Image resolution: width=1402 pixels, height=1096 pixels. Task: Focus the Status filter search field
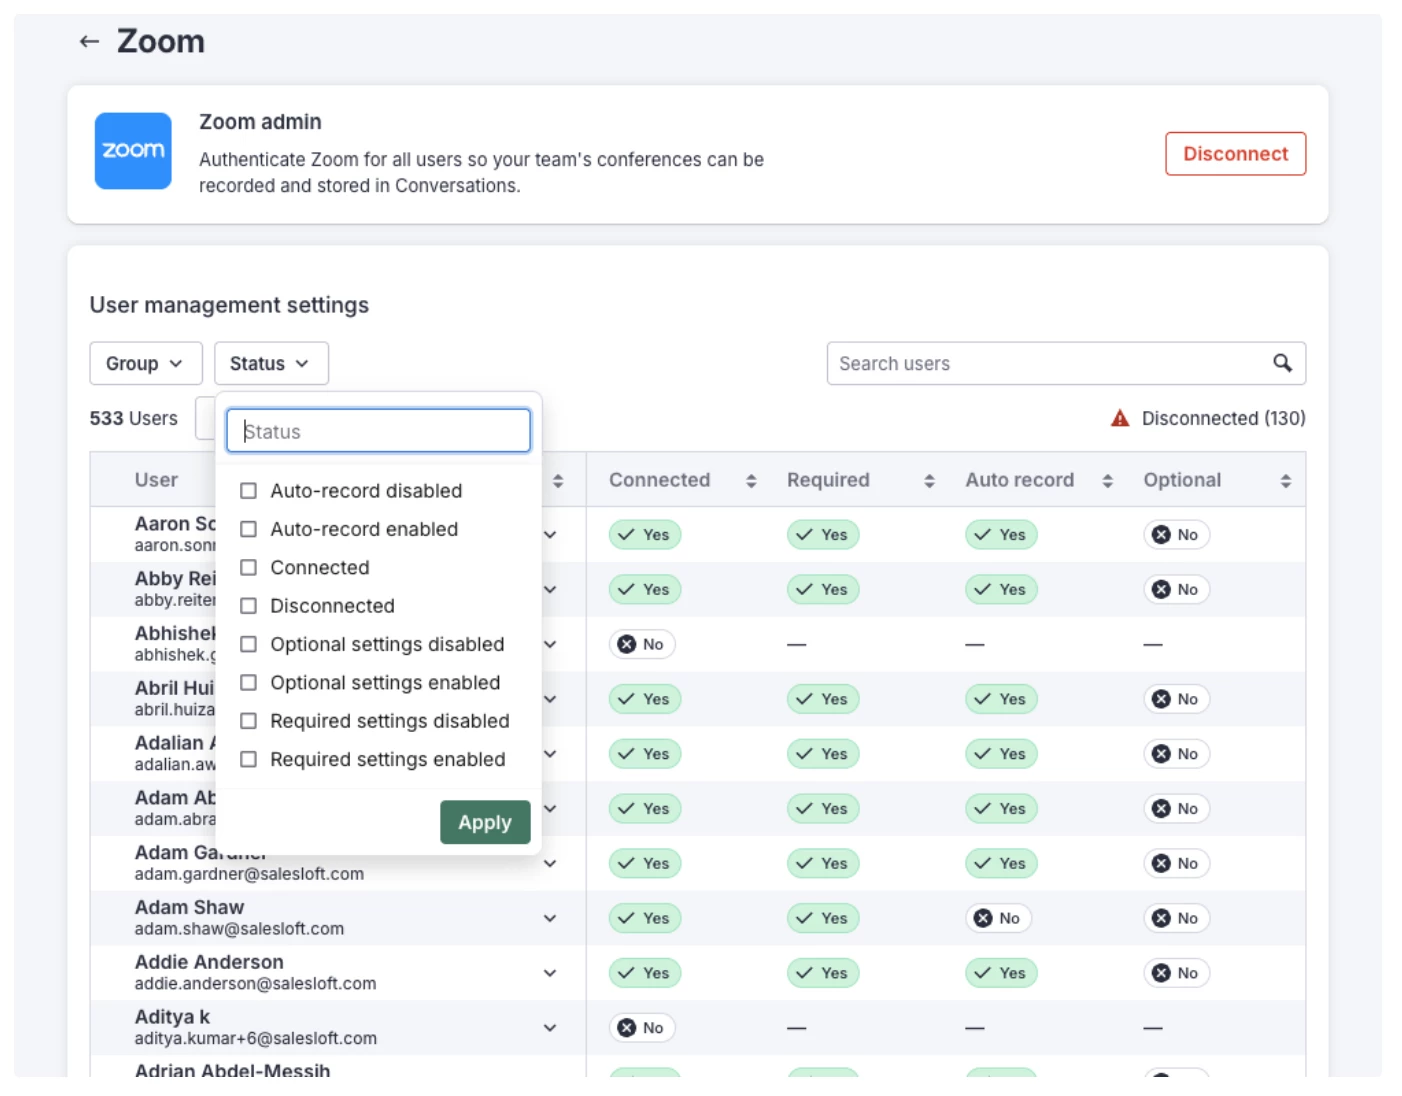point(378,431)
